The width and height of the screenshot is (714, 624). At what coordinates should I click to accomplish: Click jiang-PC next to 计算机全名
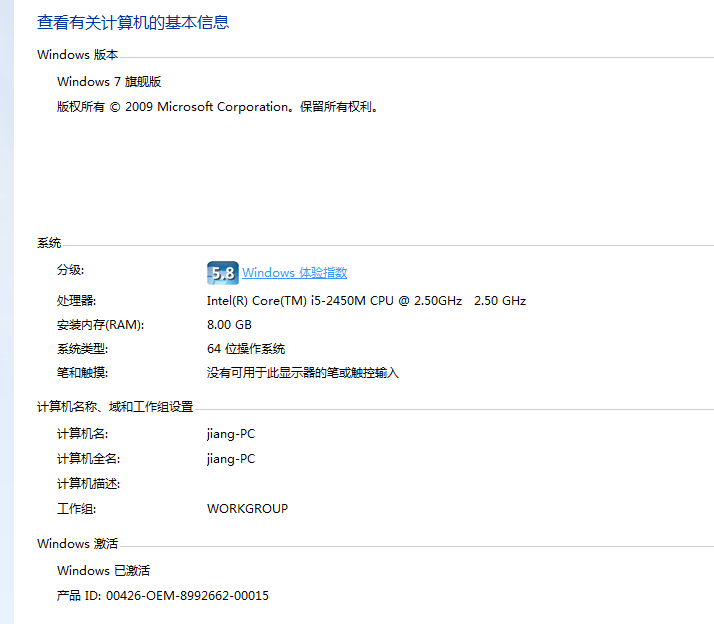tap(231, 459)
